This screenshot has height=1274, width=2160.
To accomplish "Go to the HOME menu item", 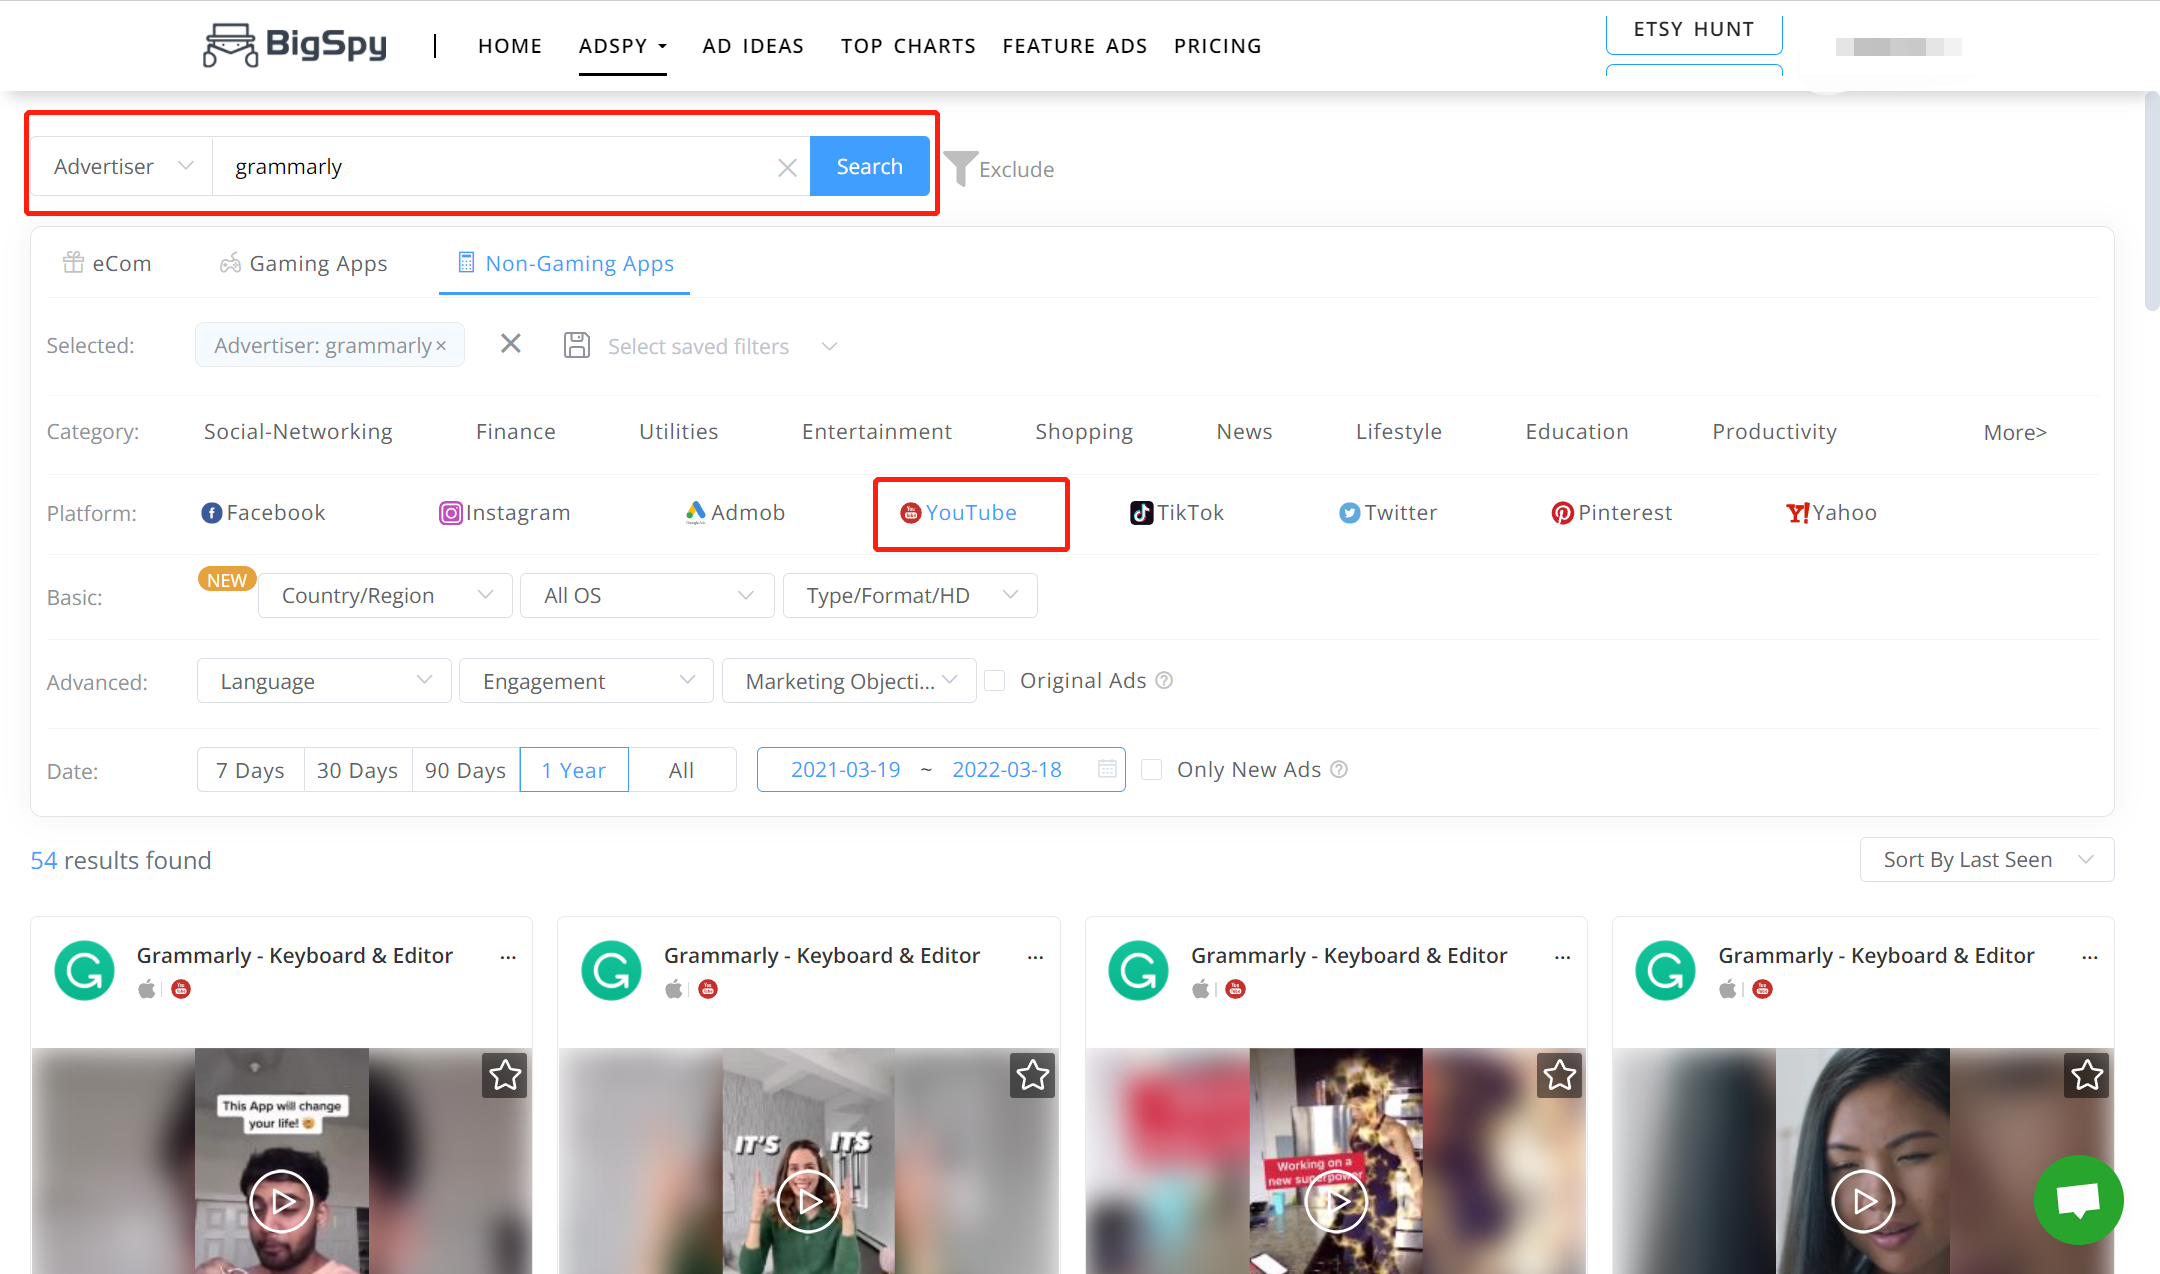I will (510, 46).
